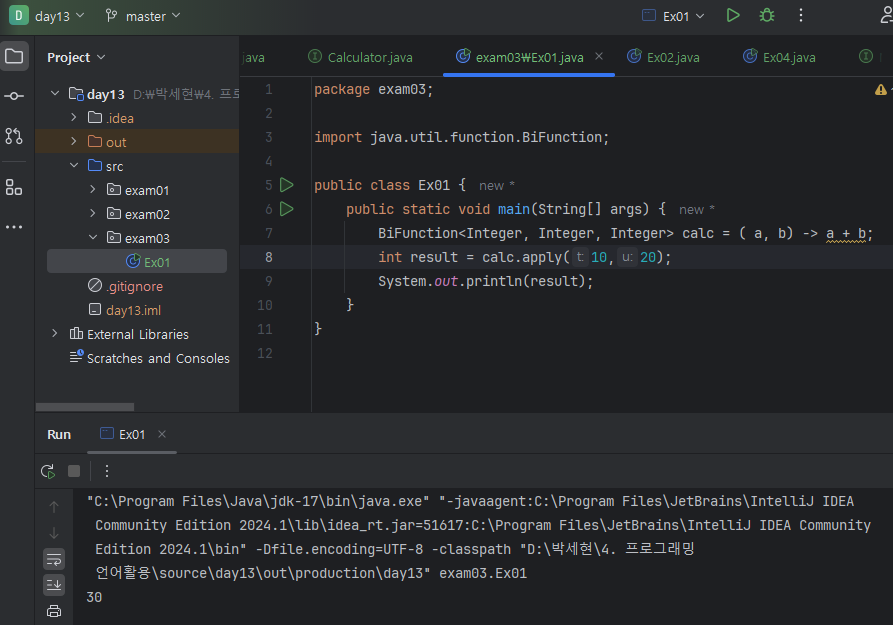Click the Rerun icon in Run panel
Screen dimensions: 893x625
[x=48, y=471]
